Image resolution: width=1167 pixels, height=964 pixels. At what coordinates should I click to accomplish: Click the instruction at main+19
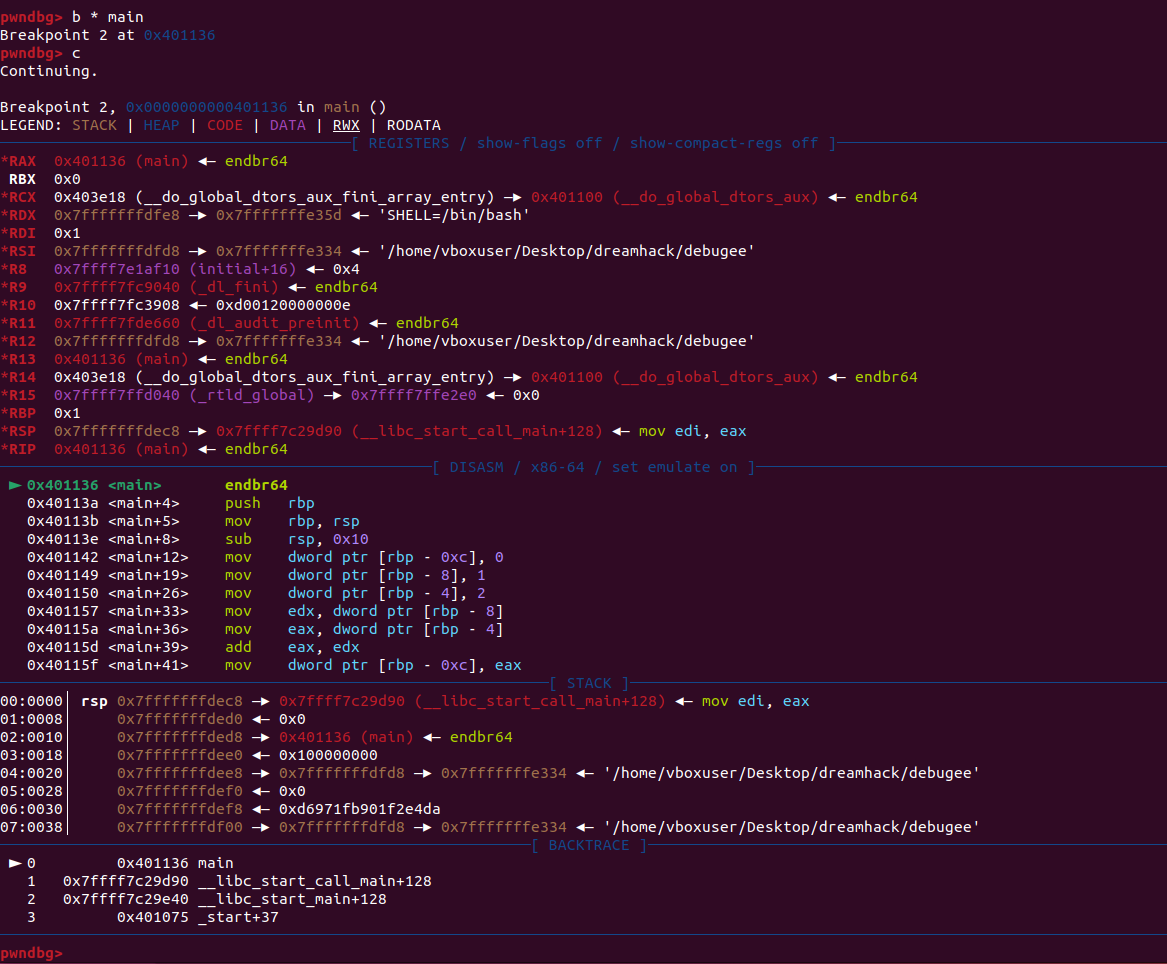[355, 575]
